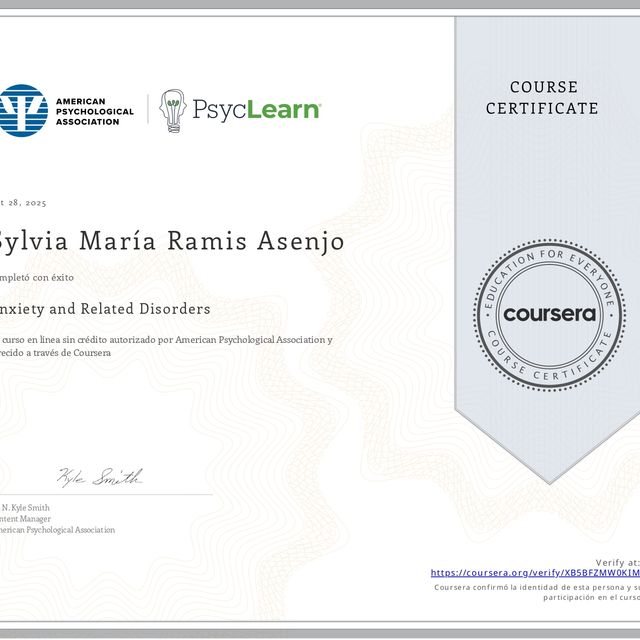Click the 'AMERICAN PSYCHOLOGICAL ASSOCIATION' logo text
This screenshot has width=640, height=640.
coord(95,111)
